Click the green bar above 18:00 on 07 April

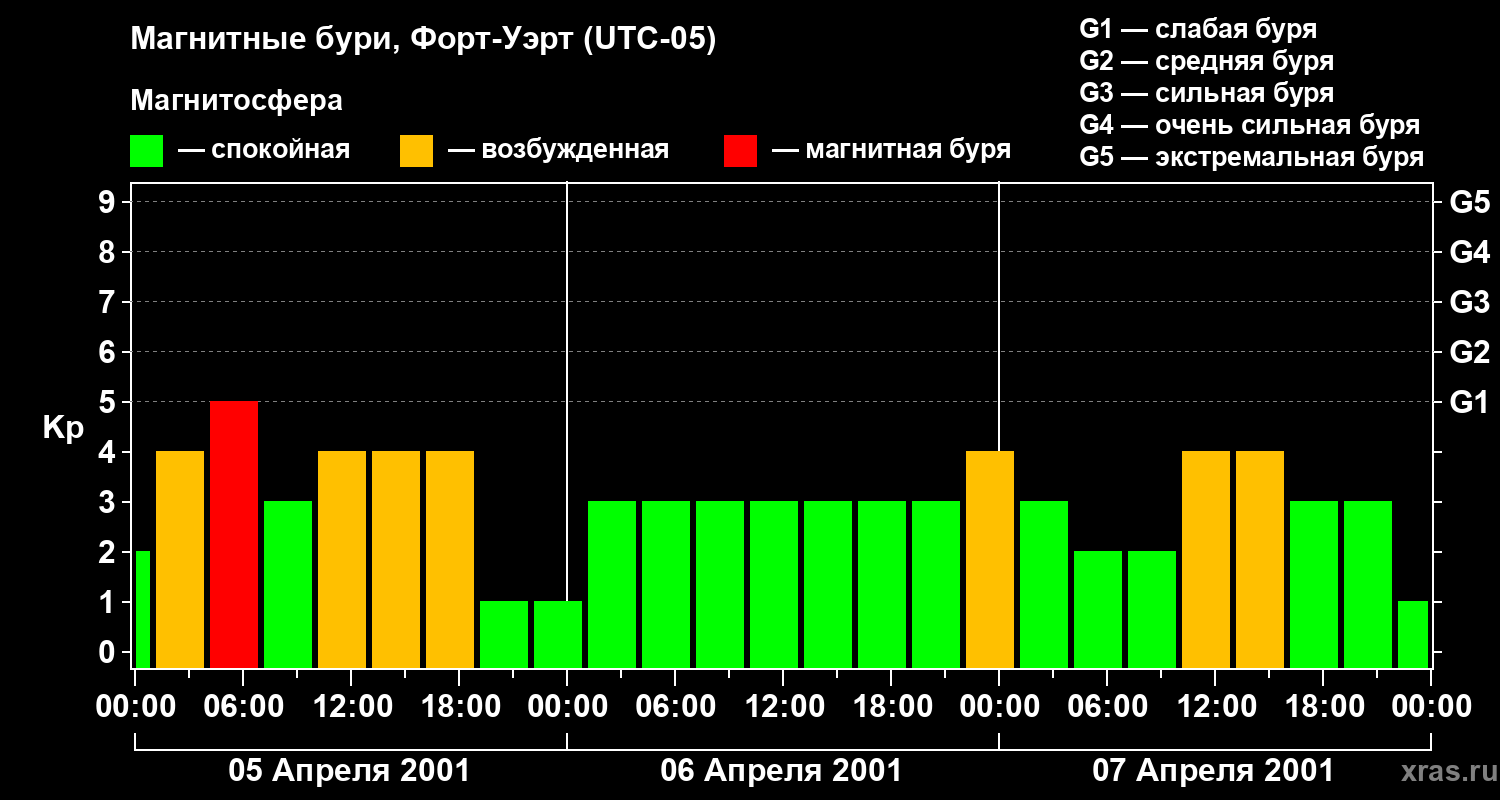tap(1314, 584)
